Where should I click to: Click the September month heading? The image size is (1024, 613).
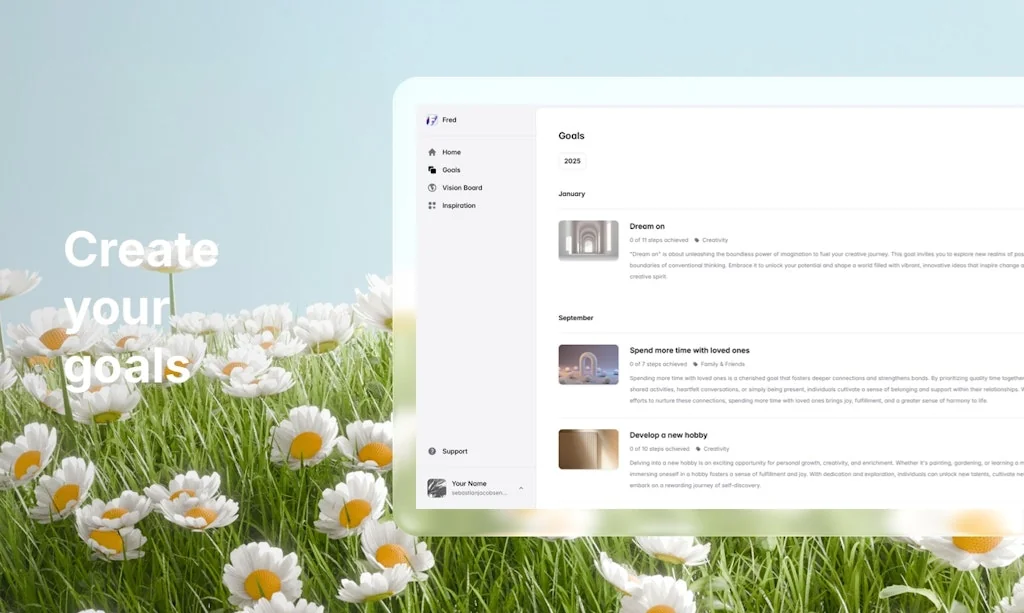[575, 318]
